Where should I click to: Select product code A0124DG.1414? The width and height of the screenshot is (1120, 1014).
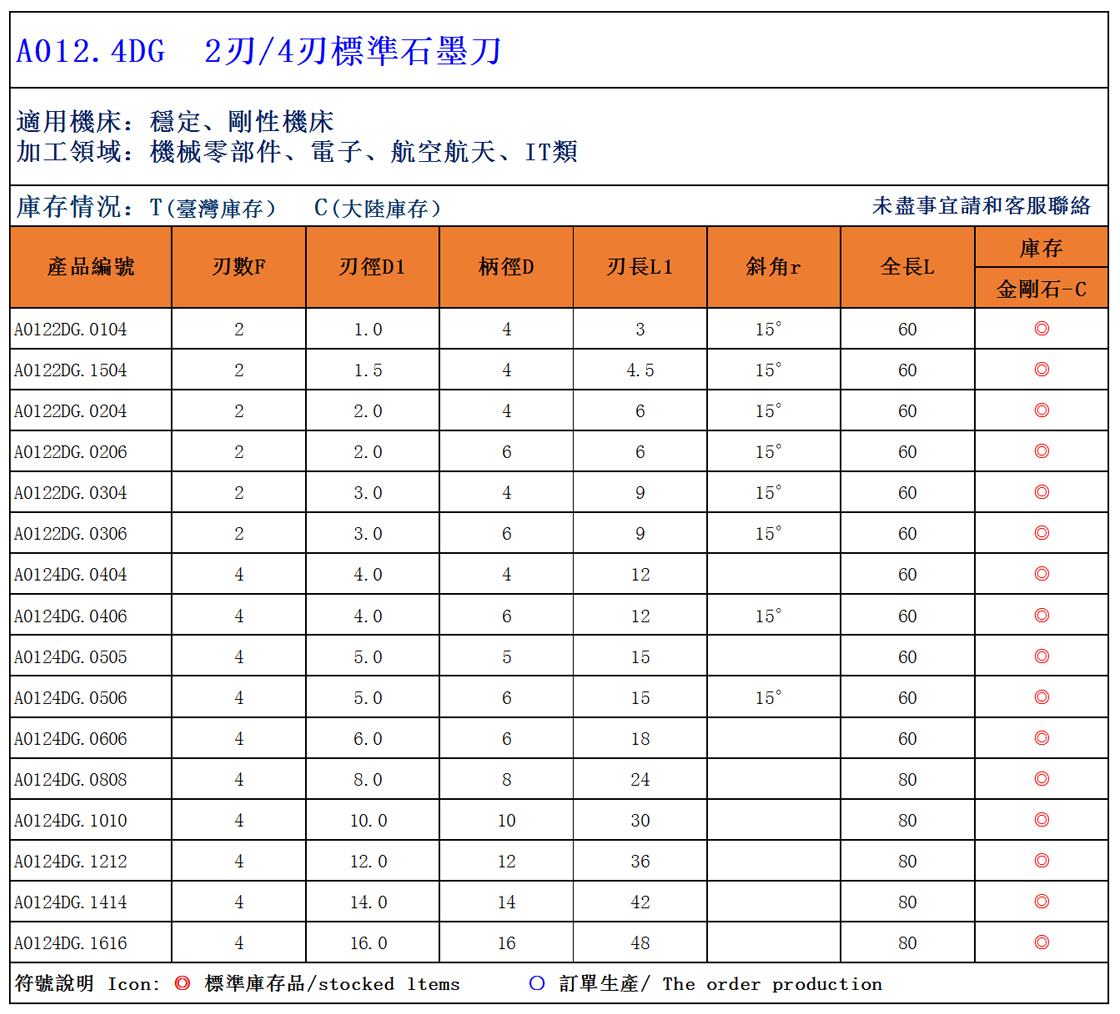[70, 902]
